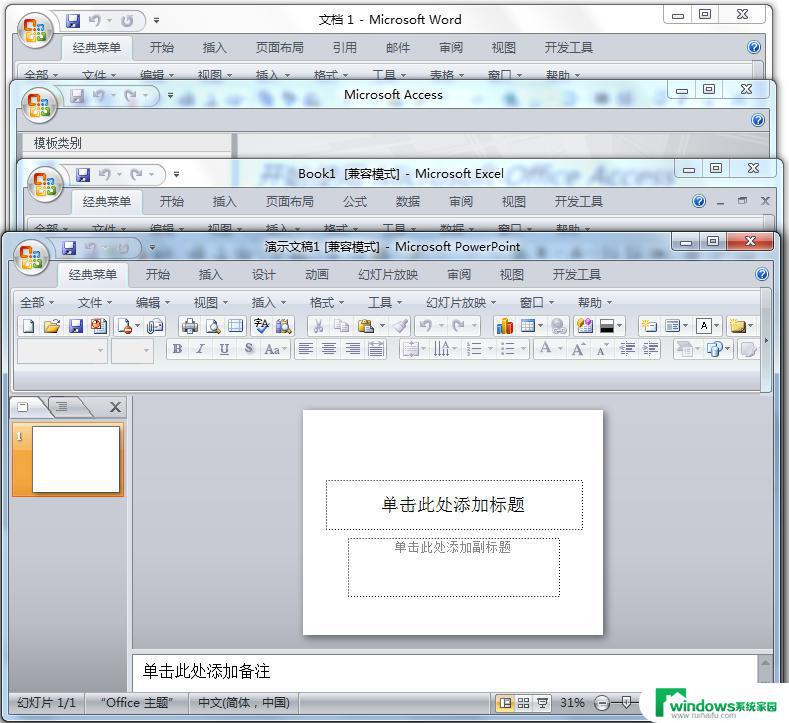This screenshot has height=723, width=789.
Task: Click the Decrease font size icon
Action: (x=602, y=349)
